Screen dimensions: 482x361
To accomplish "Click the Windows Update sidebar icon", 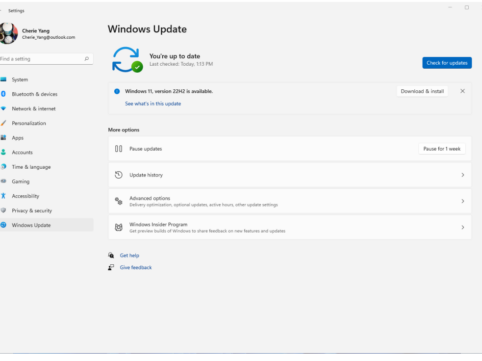I will [x=3, y=225].
